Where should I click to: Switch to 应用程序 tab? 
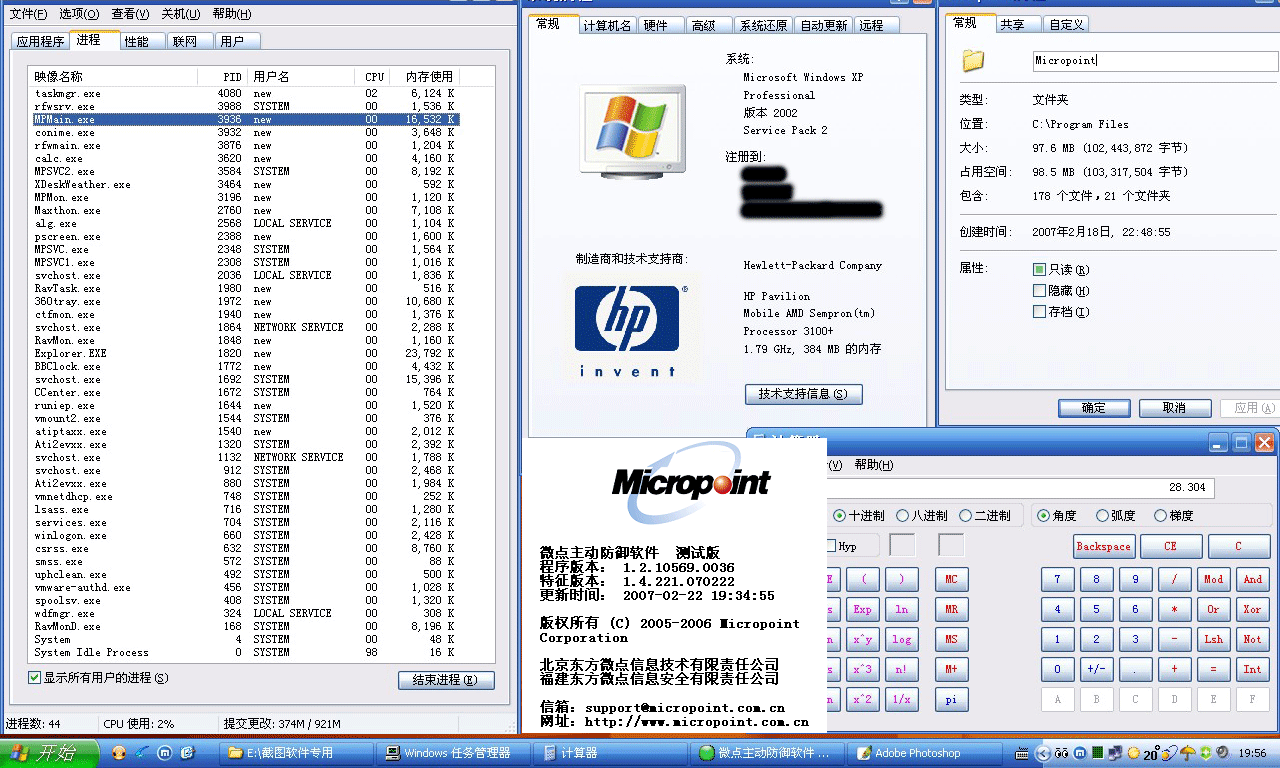pos(40,41)
